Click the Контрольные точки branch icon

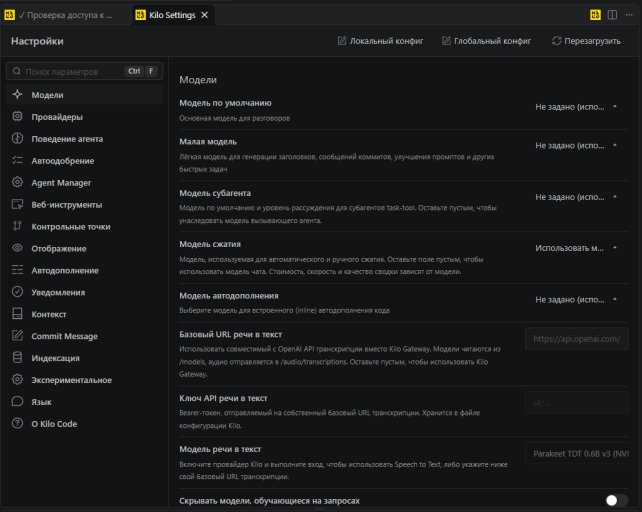click(17, 226)
